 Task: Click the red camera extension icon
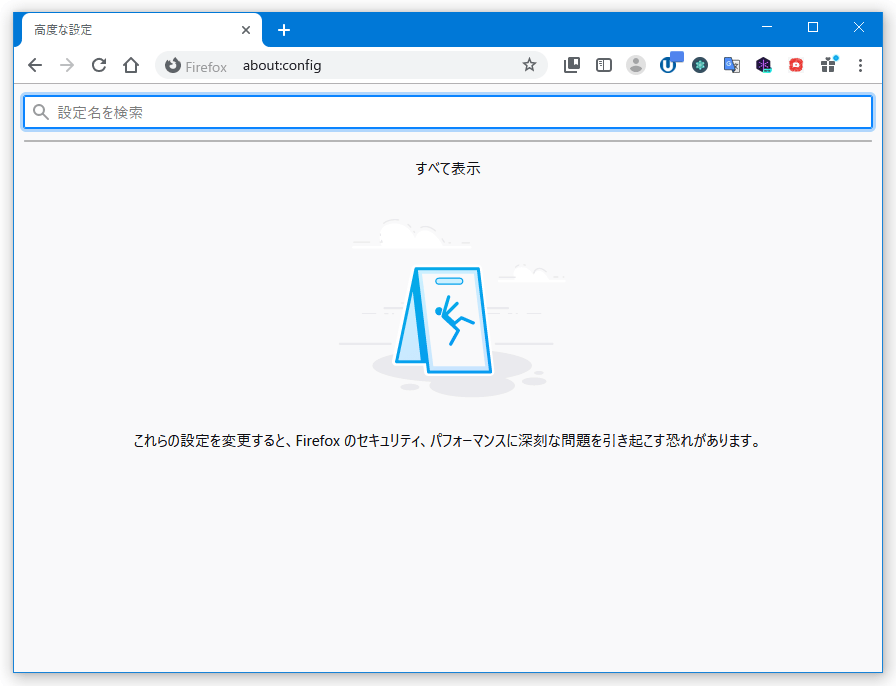tap(795, 65)
